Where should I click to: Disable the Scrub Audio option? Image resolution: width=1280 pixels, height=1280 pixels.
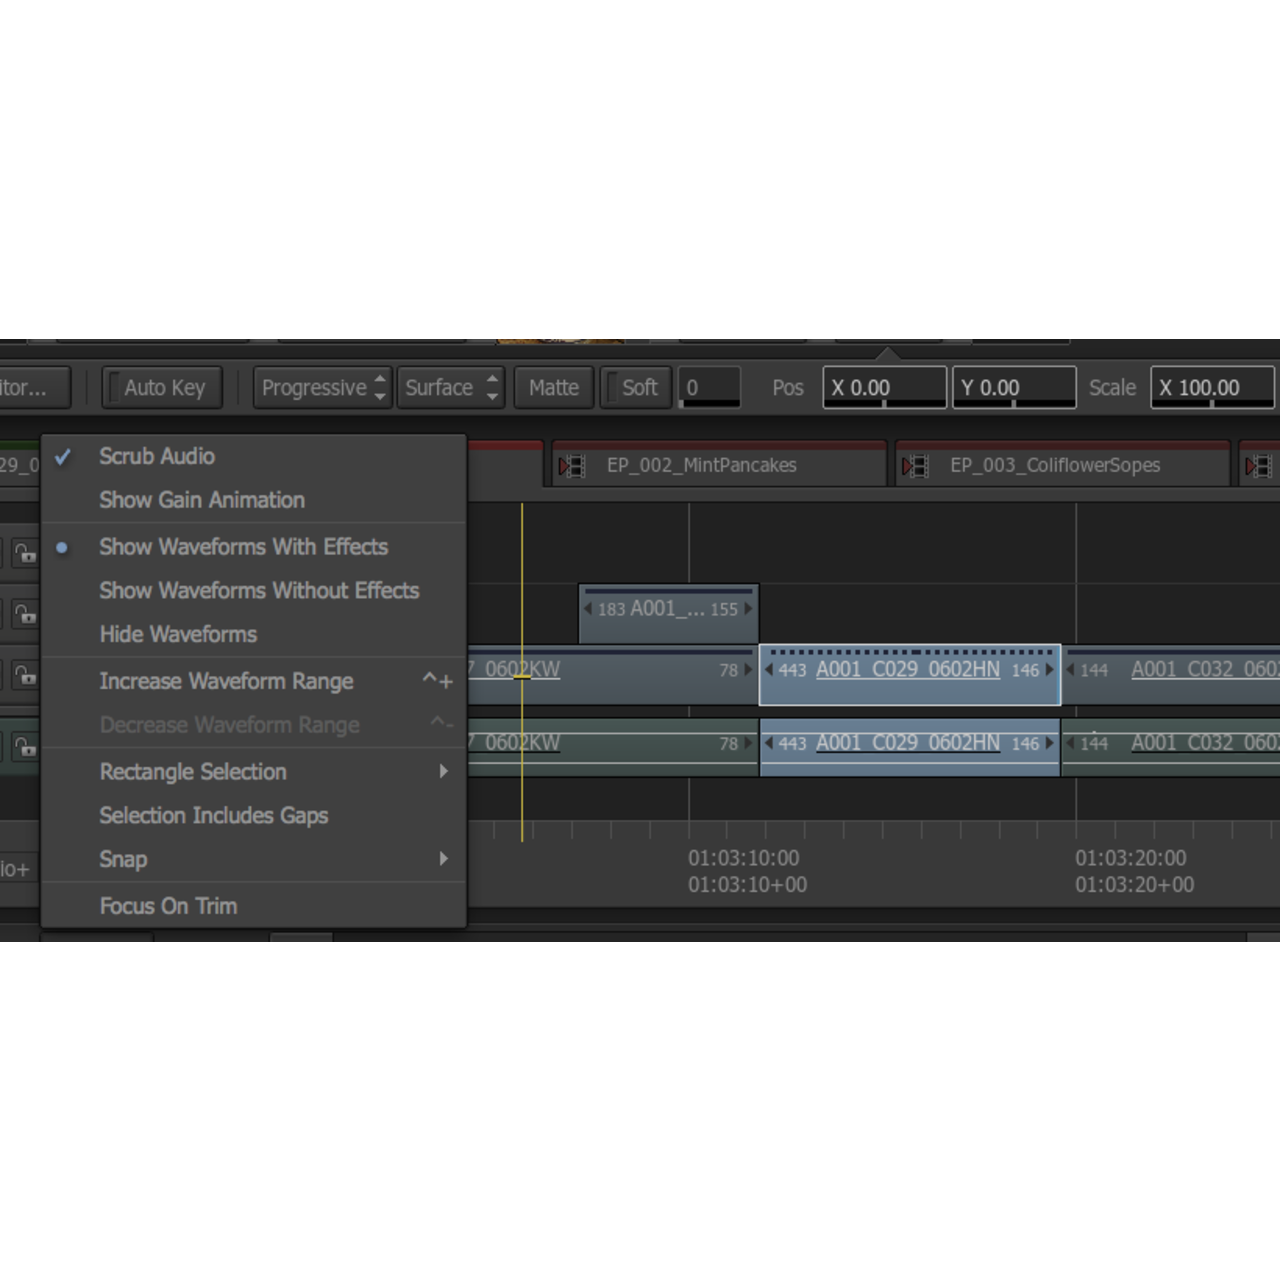click(156, 456)
